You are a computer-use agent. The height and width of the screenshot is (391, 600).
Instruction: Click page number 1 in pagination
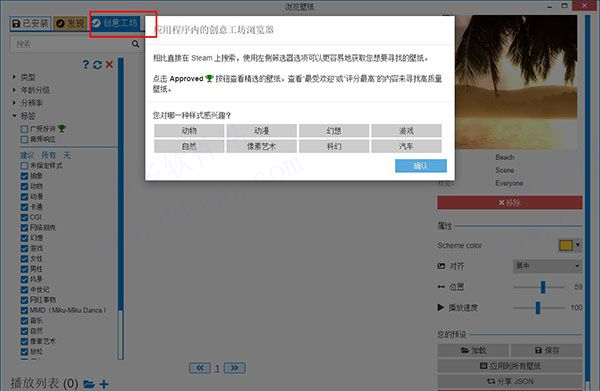pos(217,368)
